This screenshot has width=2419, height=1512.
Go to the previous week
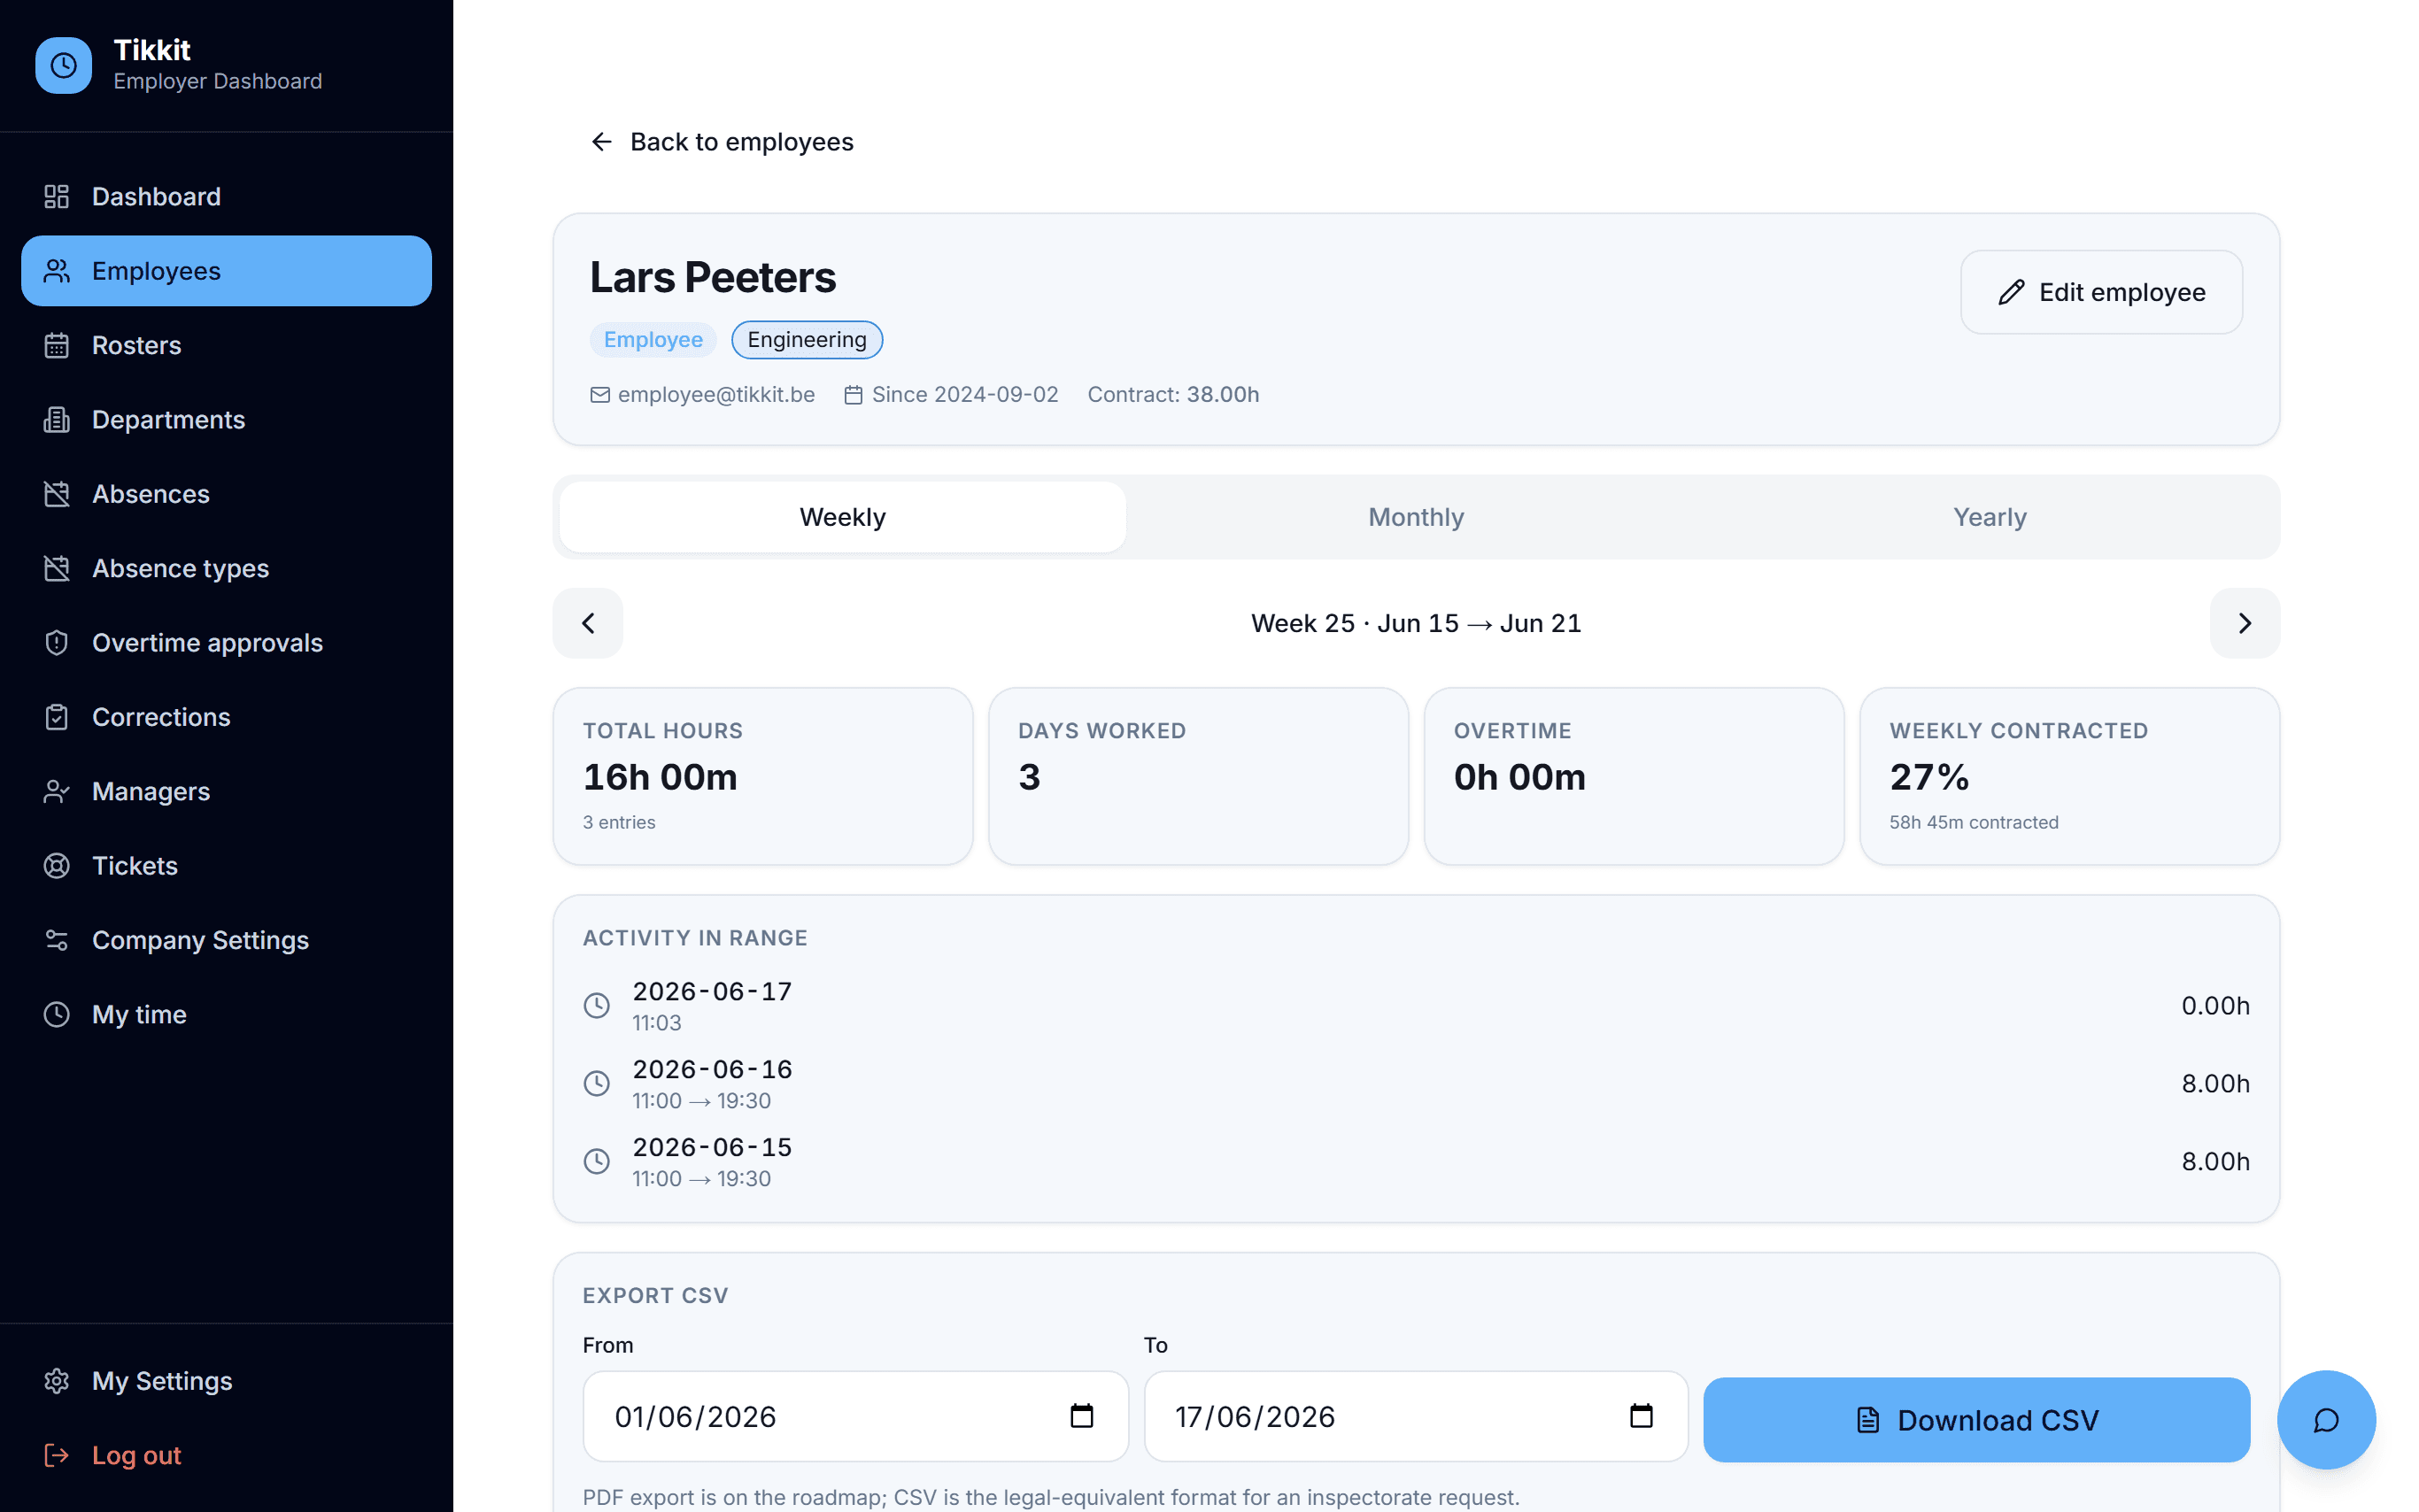point(588,623)
